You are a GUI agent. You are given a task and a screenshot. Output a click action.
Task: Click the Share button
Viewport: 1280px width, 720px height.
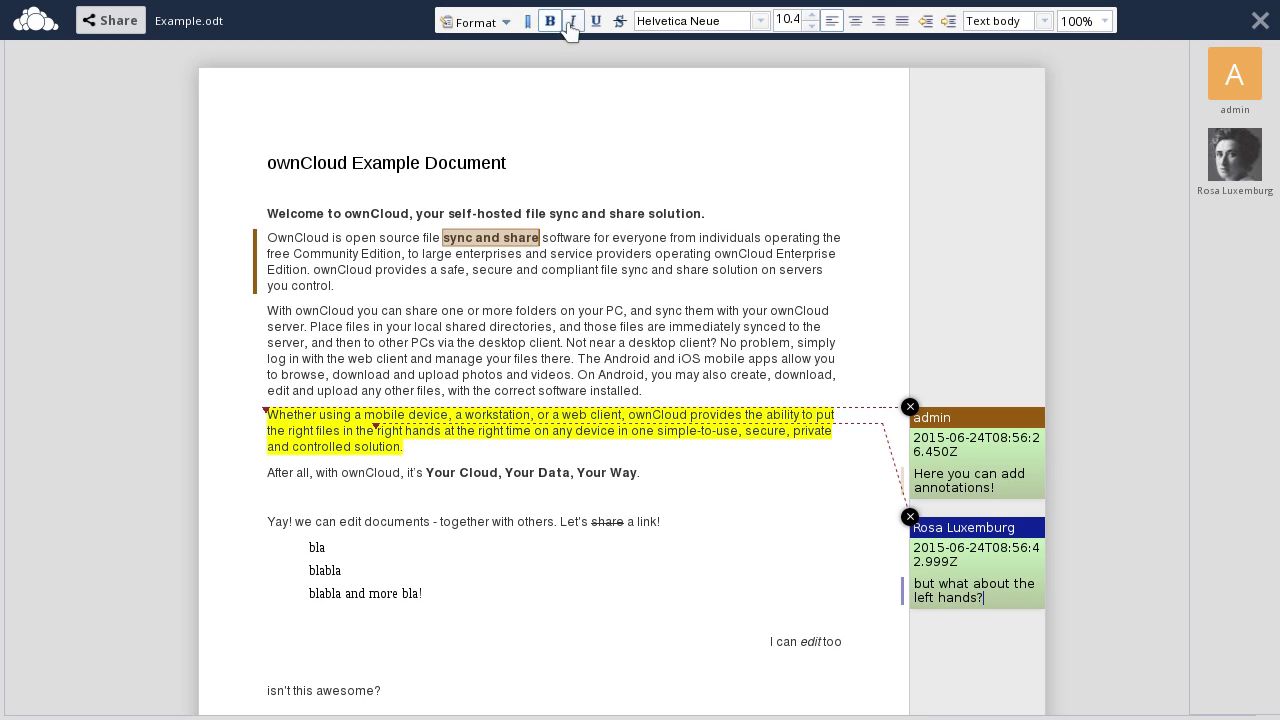tap(110, 20)
